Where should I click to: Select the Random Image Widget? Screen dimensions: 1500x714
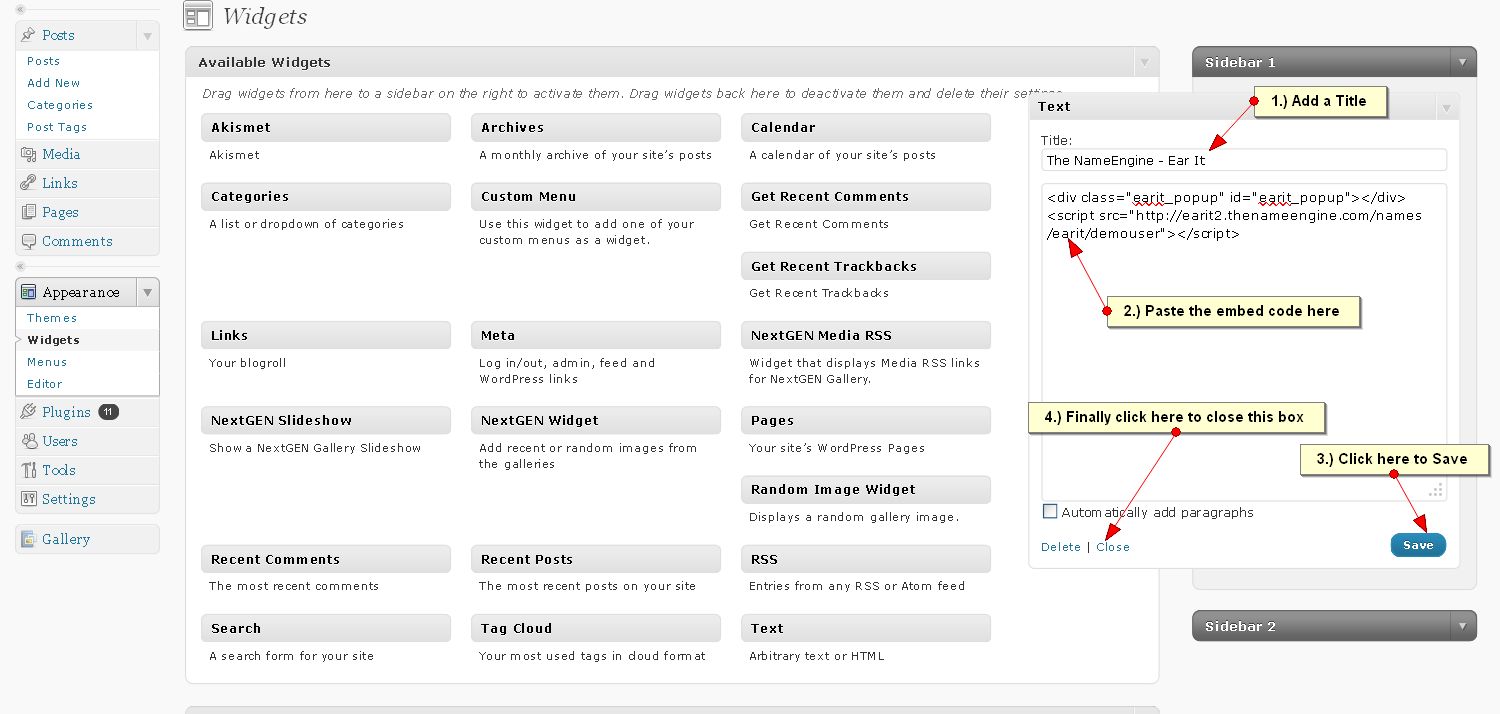866,490
